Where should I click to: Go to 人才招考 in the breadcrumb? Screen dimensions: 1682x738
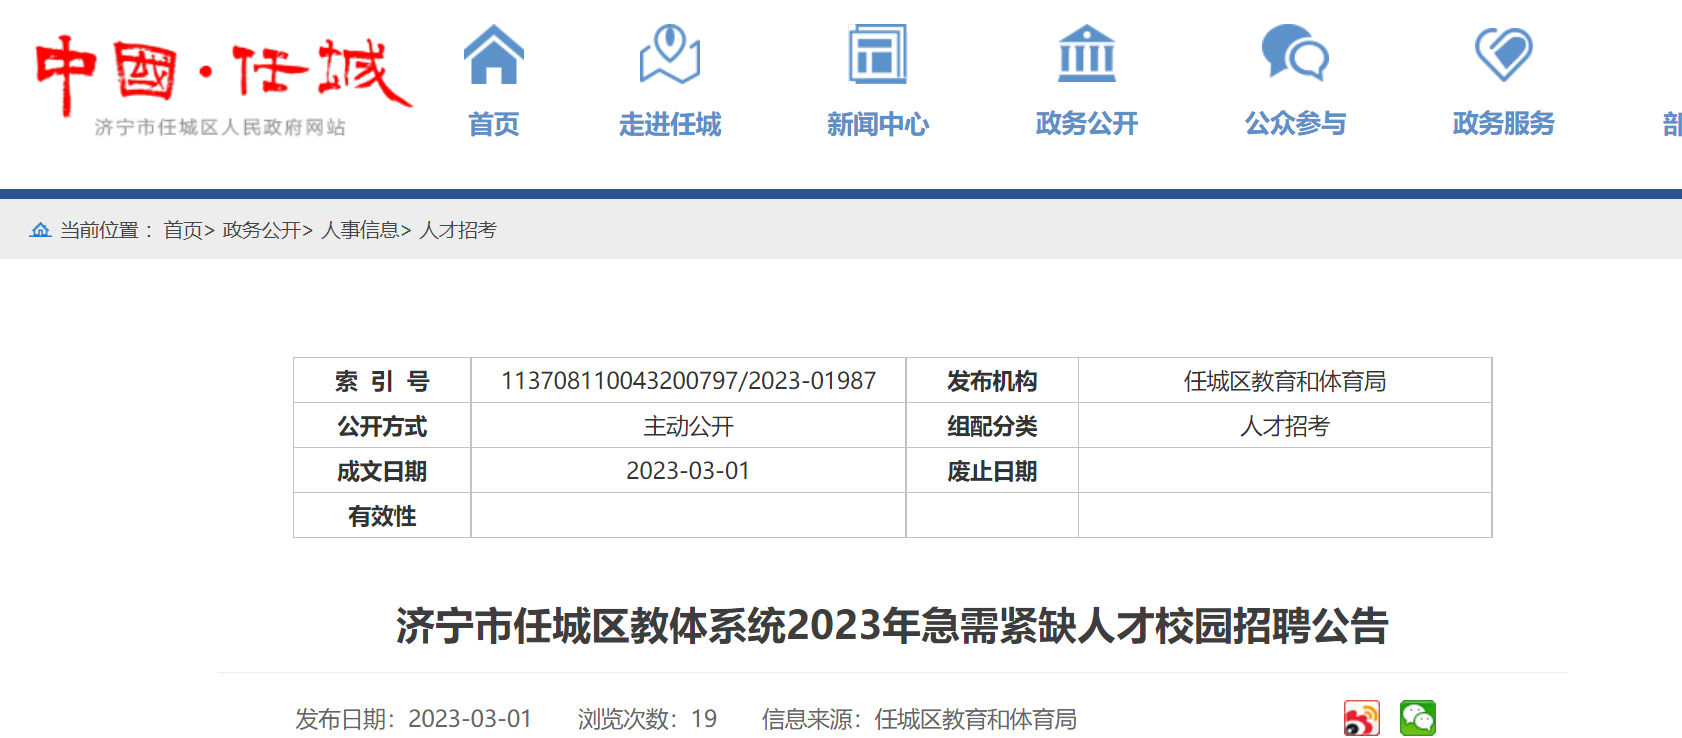[x=458, y=230]
